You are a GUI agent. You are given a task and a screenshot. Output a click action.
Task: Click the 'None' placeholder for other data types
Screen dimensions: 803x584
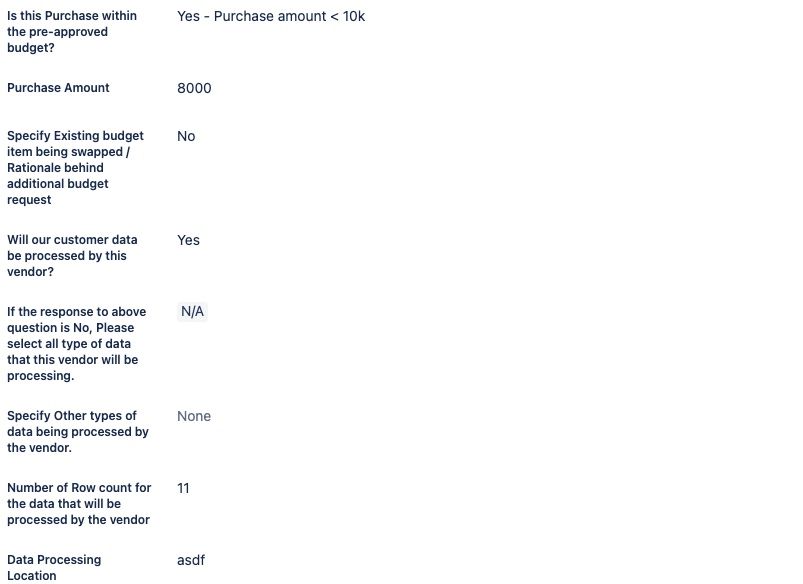(194, 416)
